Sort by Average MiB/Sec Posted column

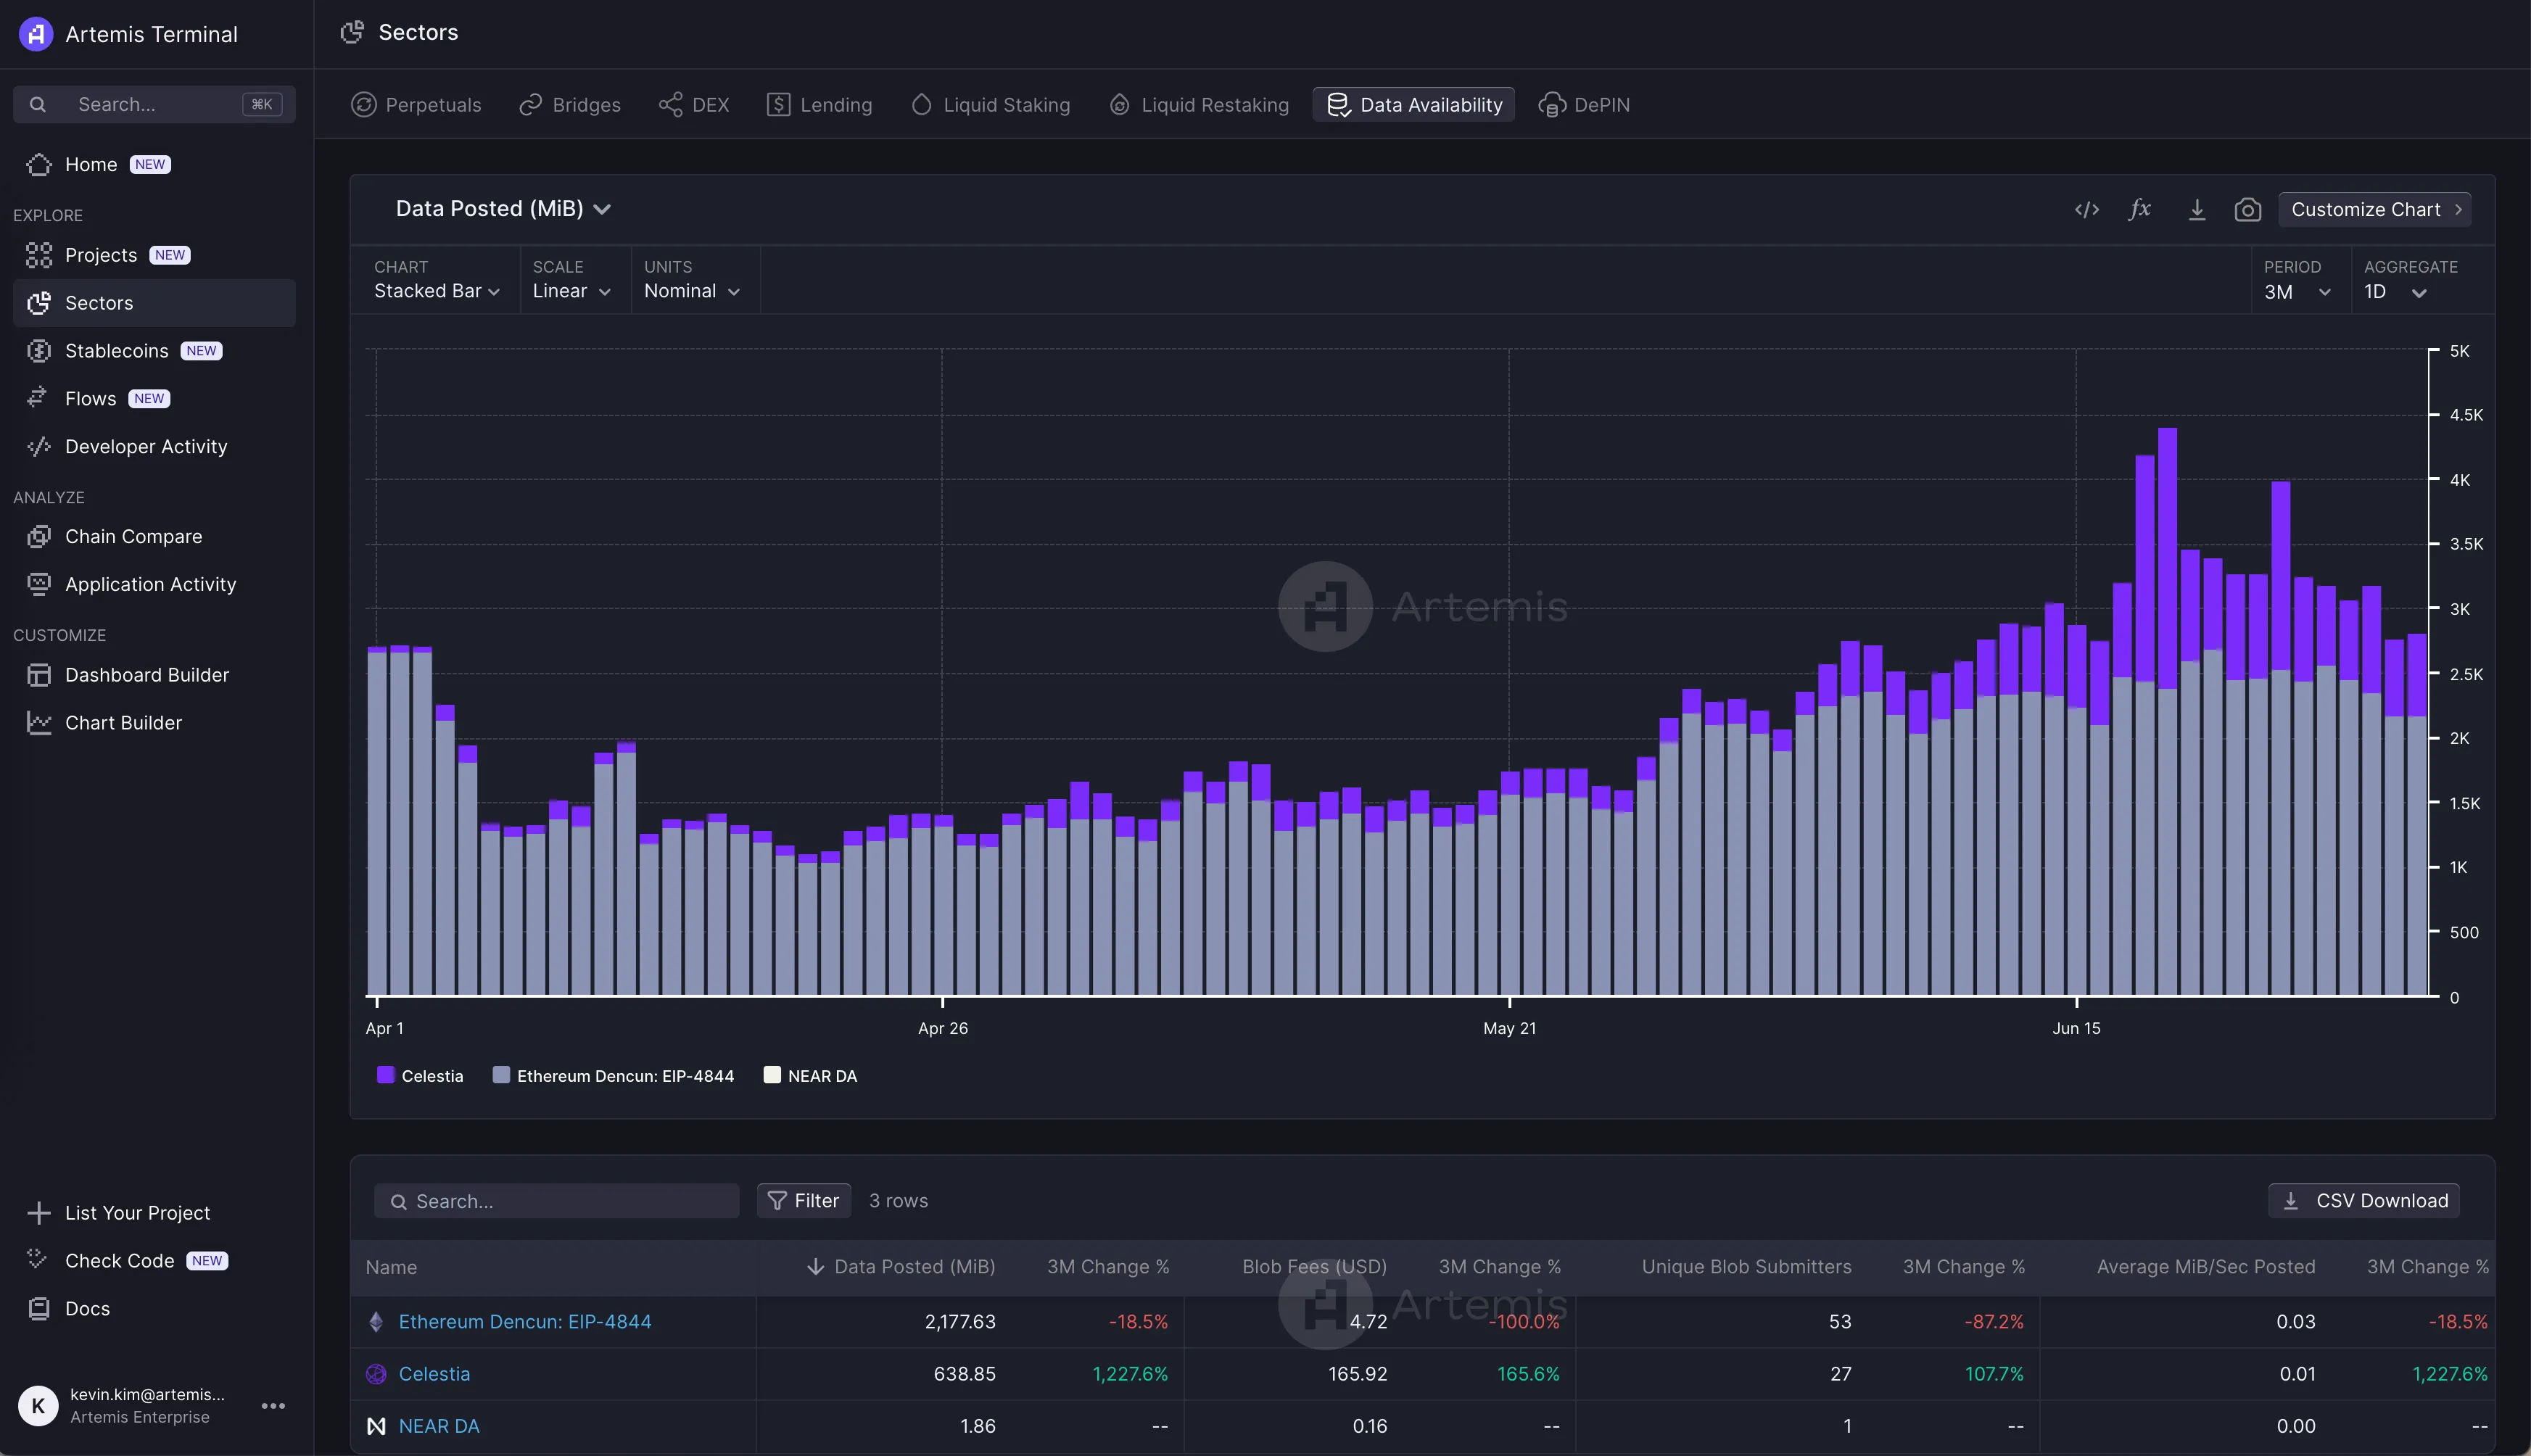[2205, 1267]
